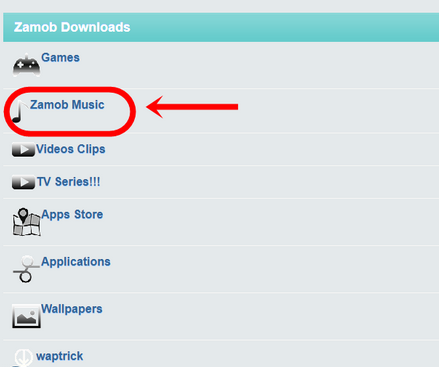439x367 pixels.
Task: Go to the Apps Store link
Action: coord(72,215)
